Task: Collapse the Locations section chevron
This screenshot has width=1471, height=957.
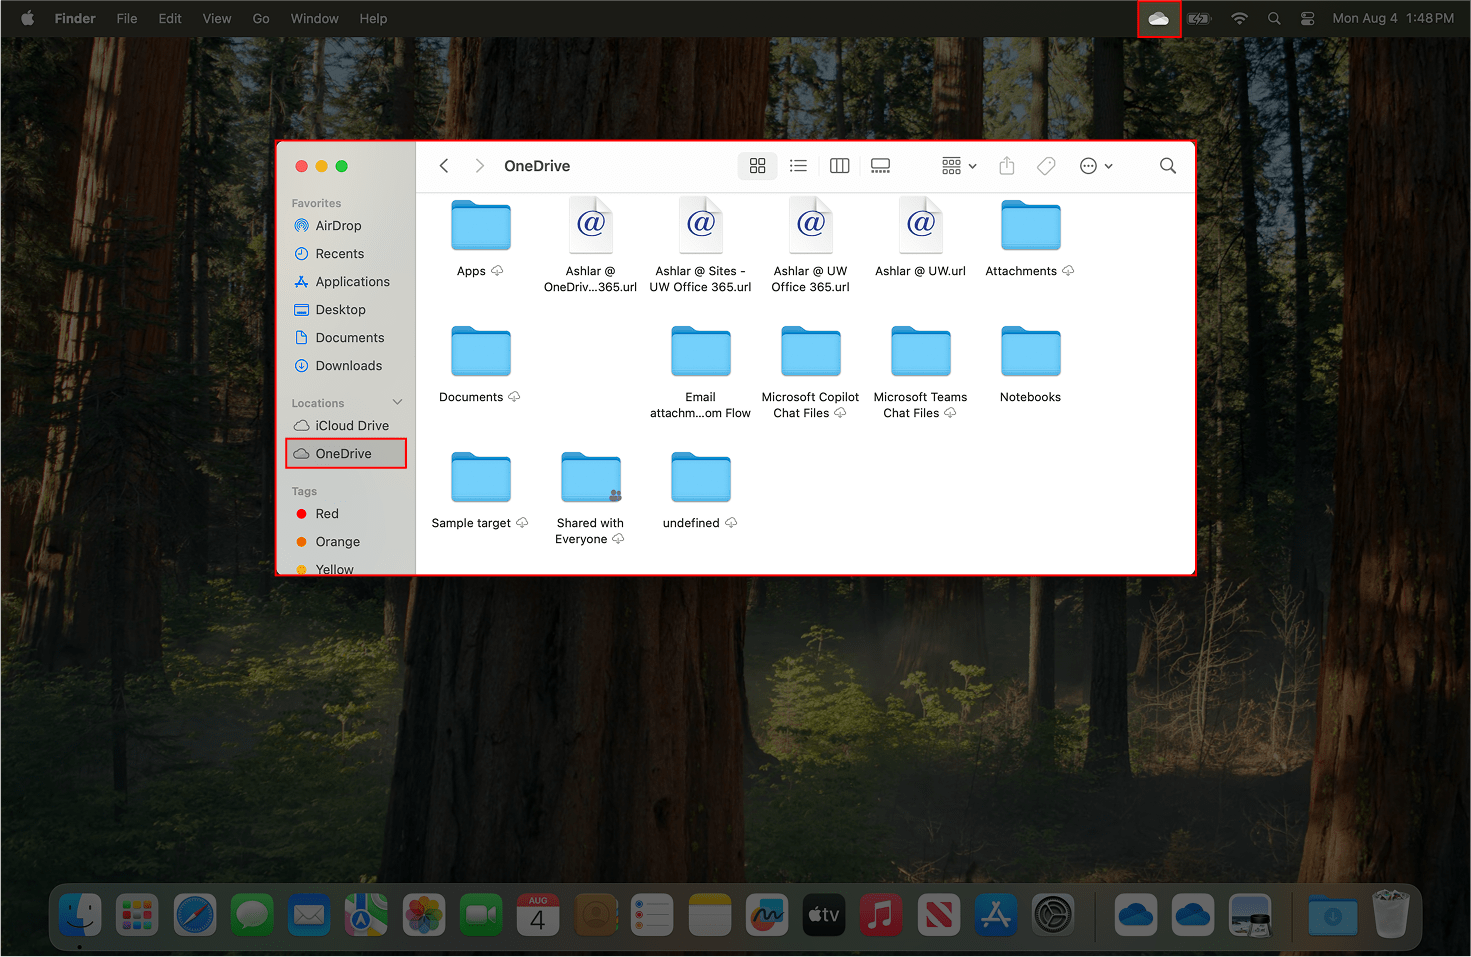Action: (x=398, y=402)
